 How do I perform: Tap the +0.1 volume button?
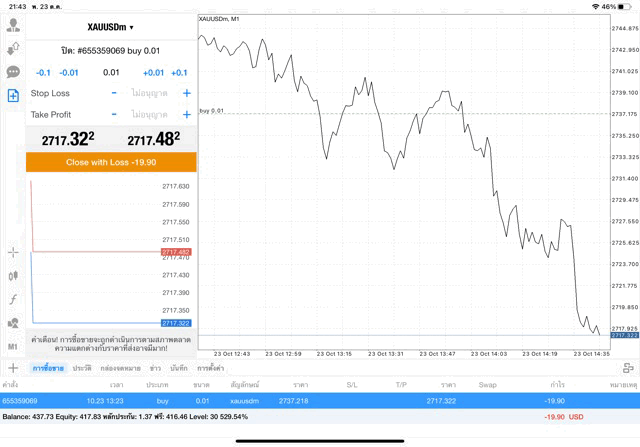pos(179,73)
